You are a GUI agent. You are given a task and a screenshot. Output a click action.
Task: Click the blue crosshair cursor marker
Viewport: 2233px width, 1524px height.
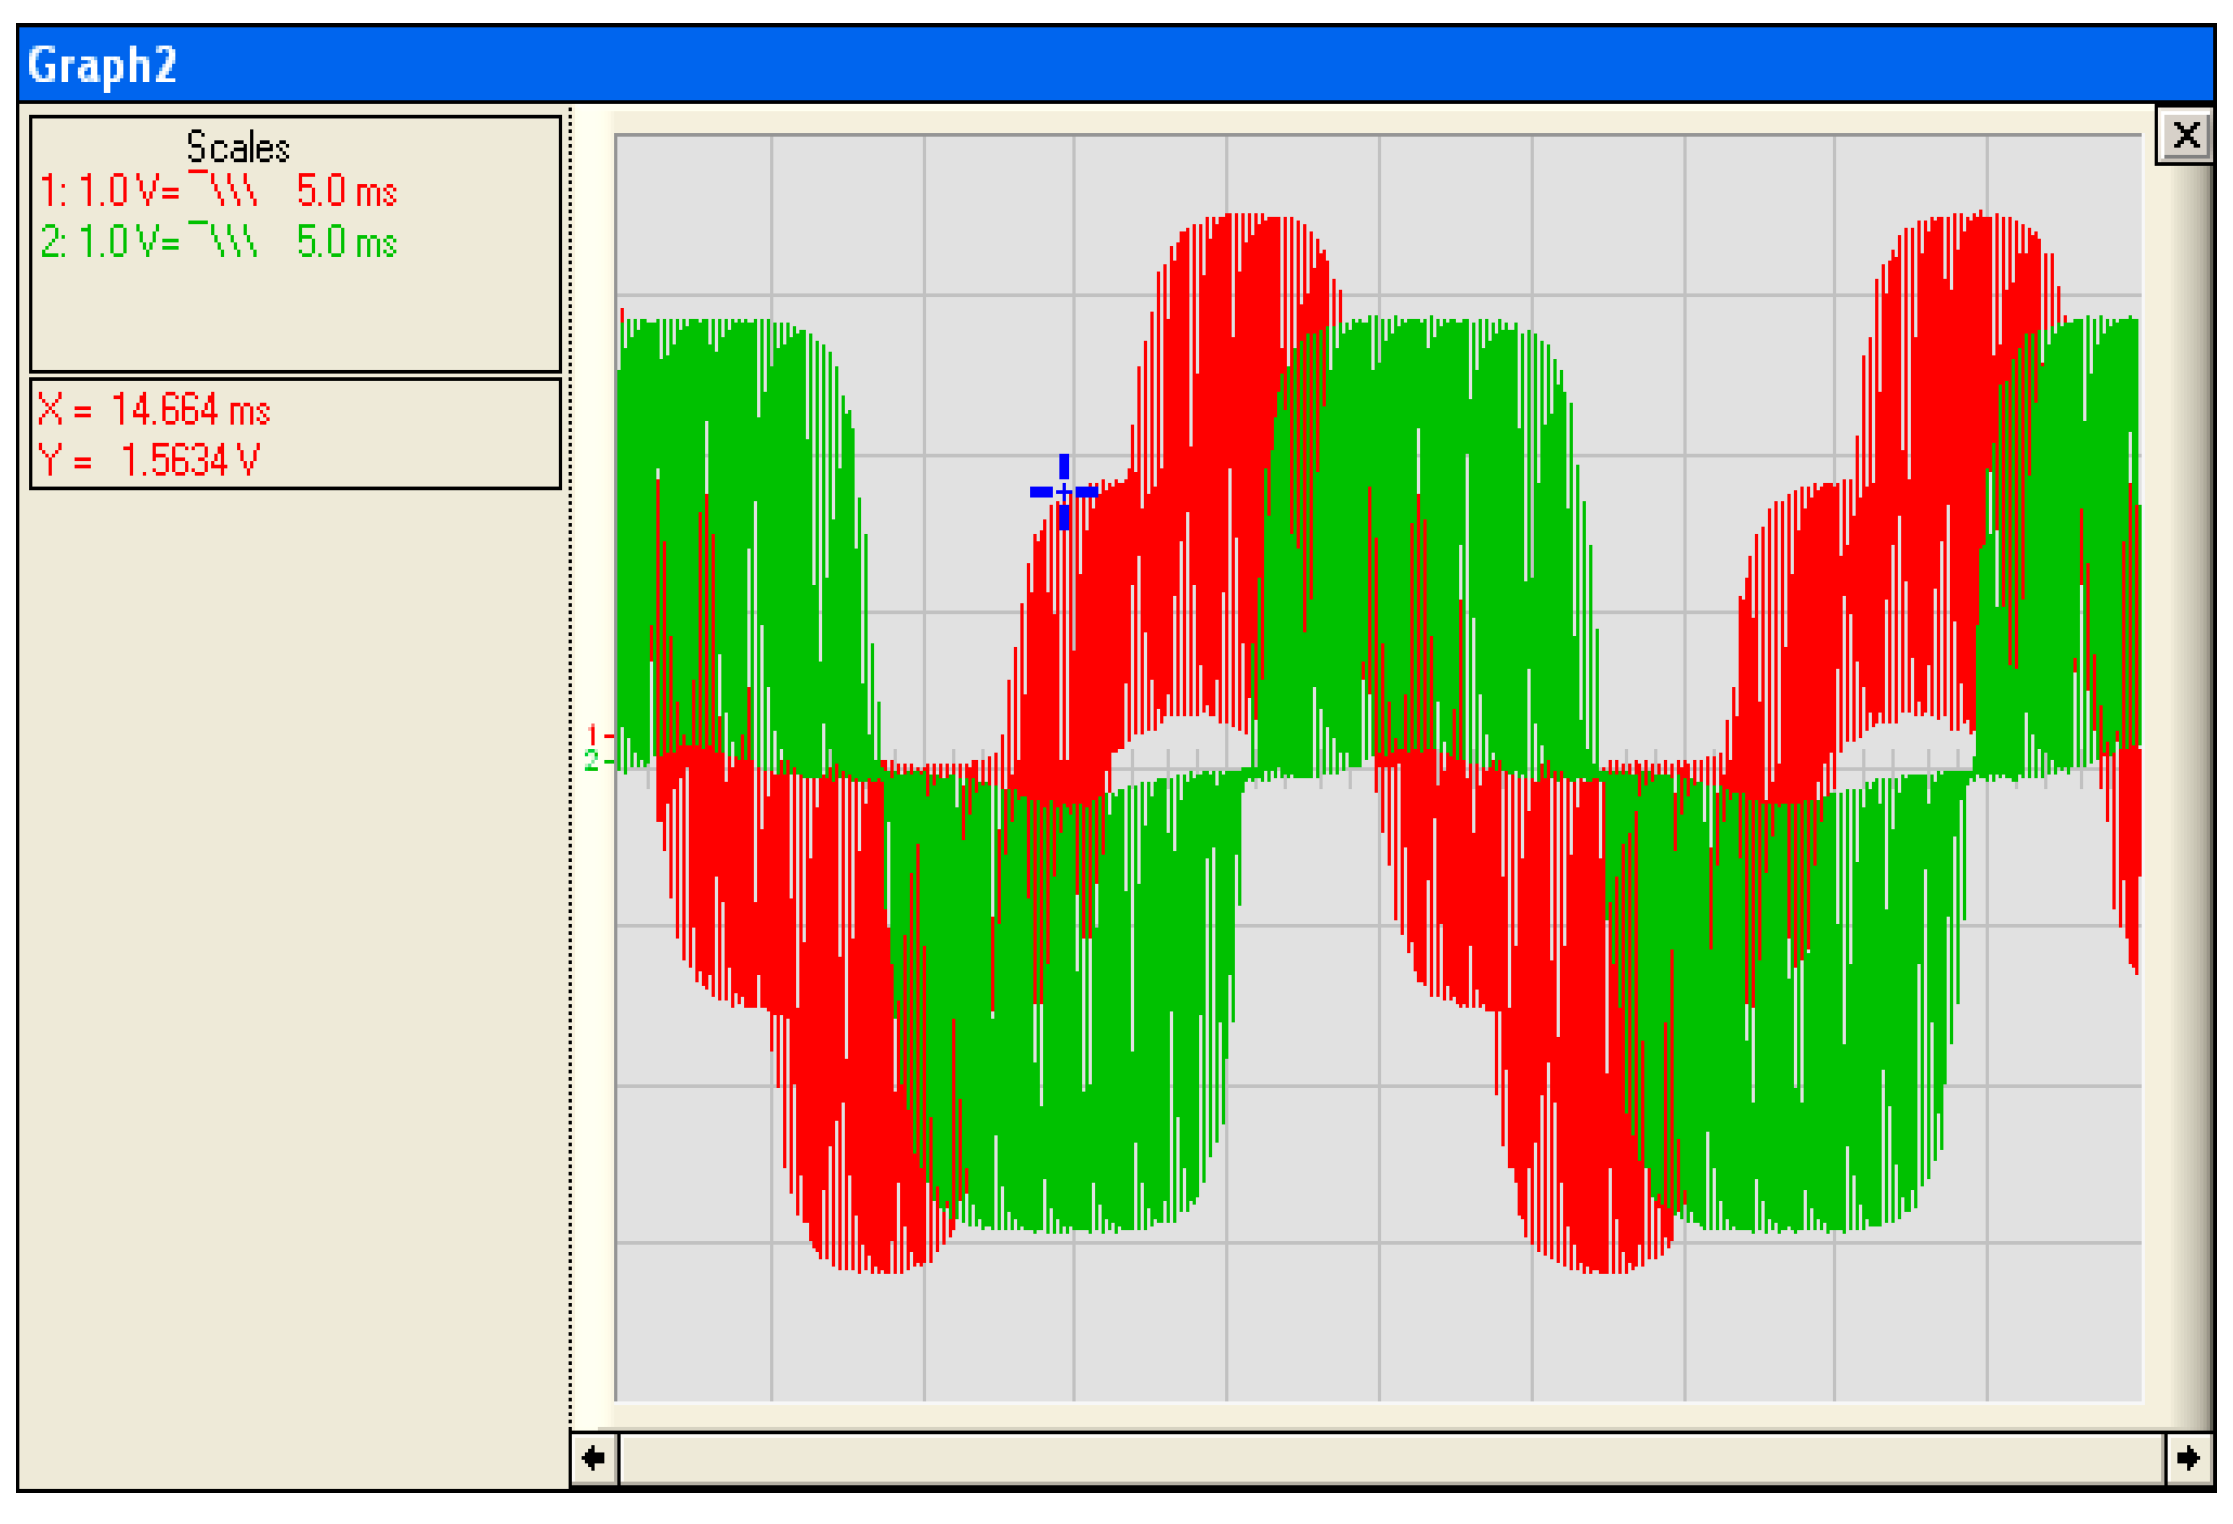[1063, 492]
